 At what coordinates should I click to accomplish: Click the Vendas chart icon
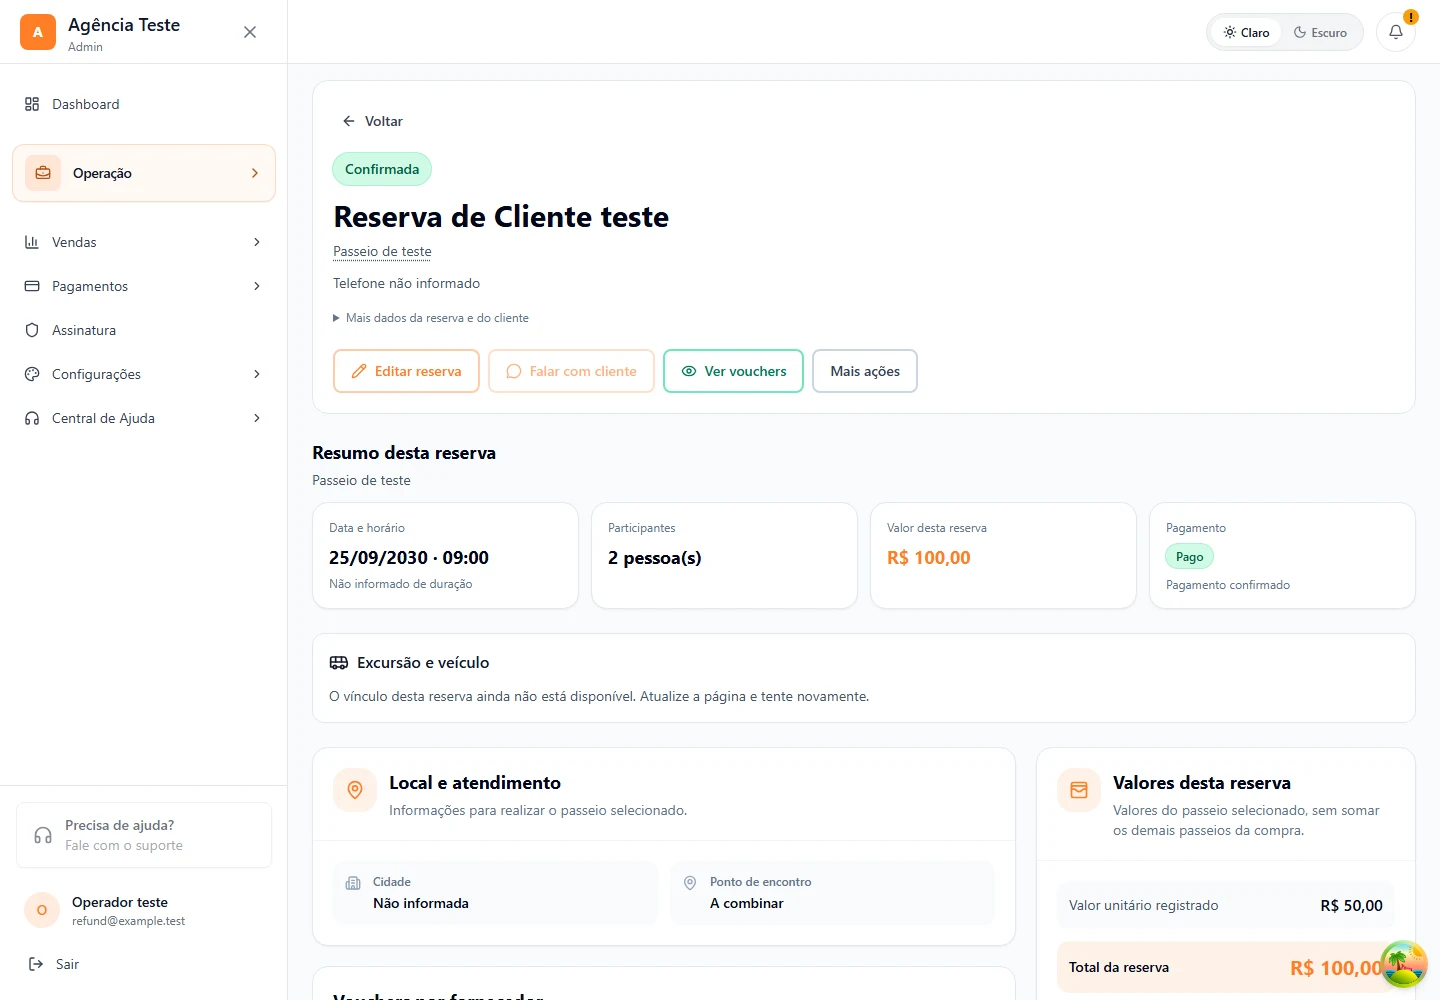[x=32, y=242]
